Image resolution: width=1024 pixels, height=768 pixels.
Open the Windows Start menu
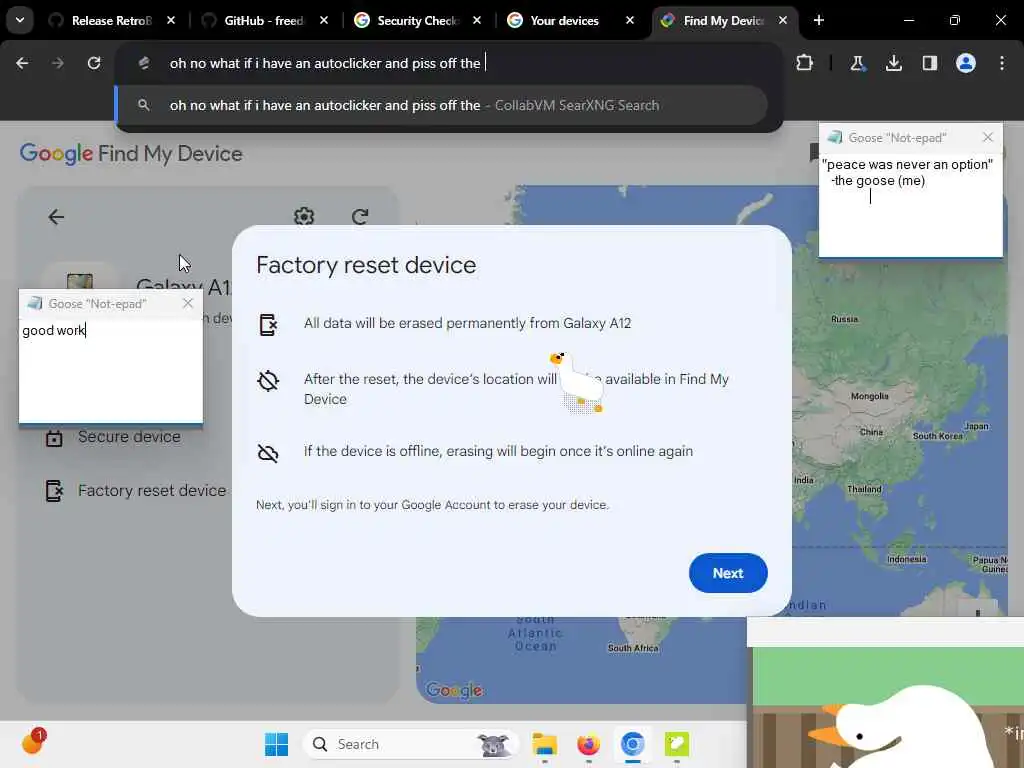(x=276, y=744)
